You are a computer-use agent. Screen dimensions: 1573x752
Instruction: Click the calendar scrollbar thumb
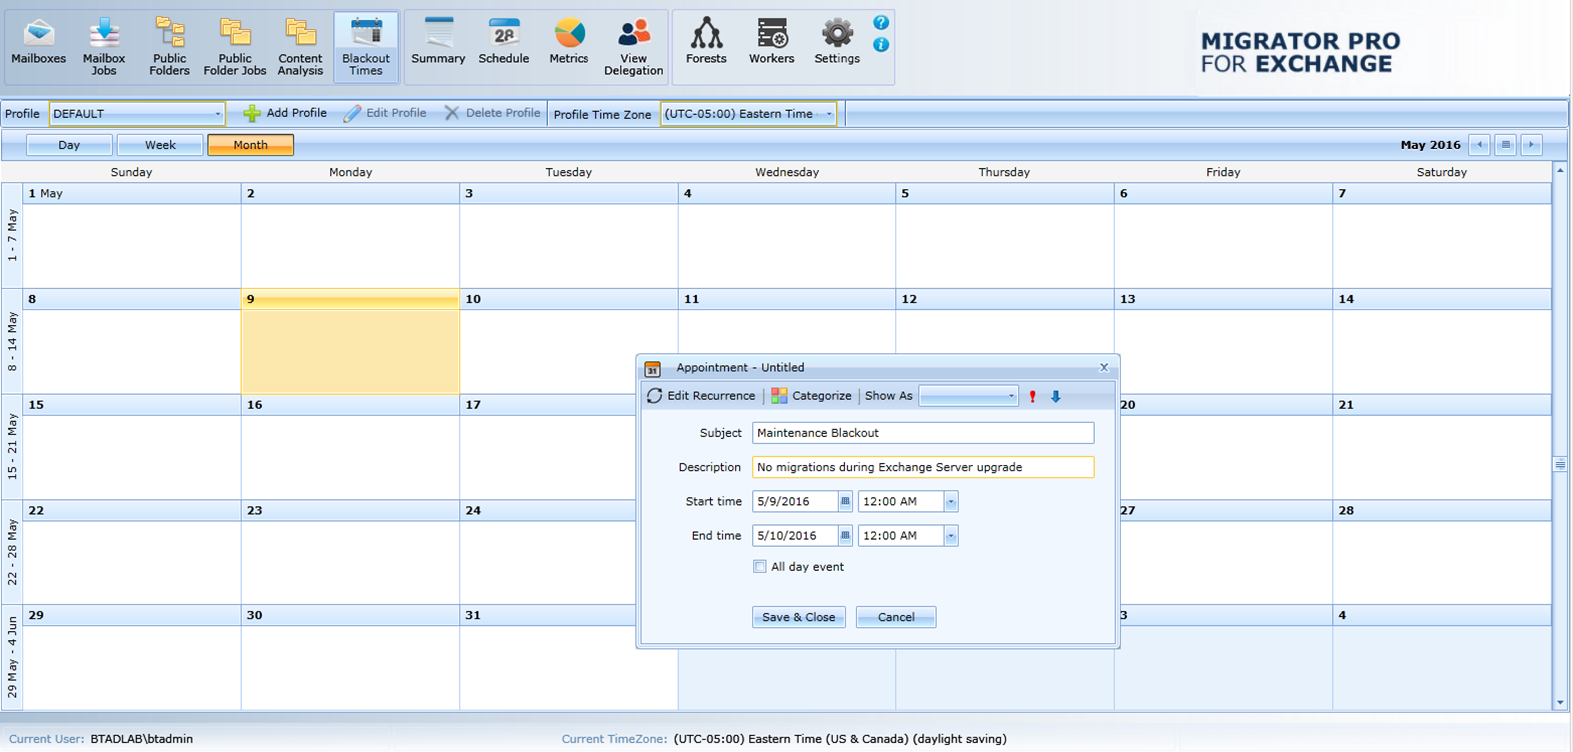point(1560,464)
